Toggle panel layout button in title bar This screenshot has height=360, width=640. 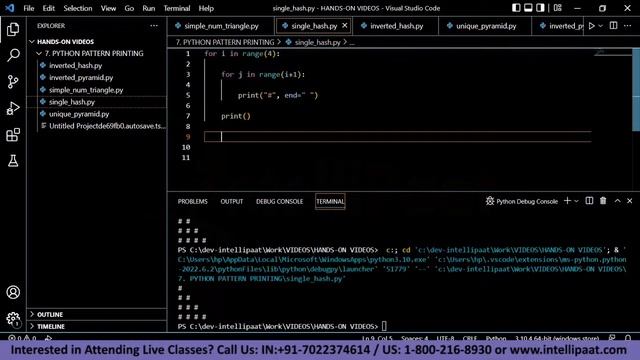coord(528,8)
